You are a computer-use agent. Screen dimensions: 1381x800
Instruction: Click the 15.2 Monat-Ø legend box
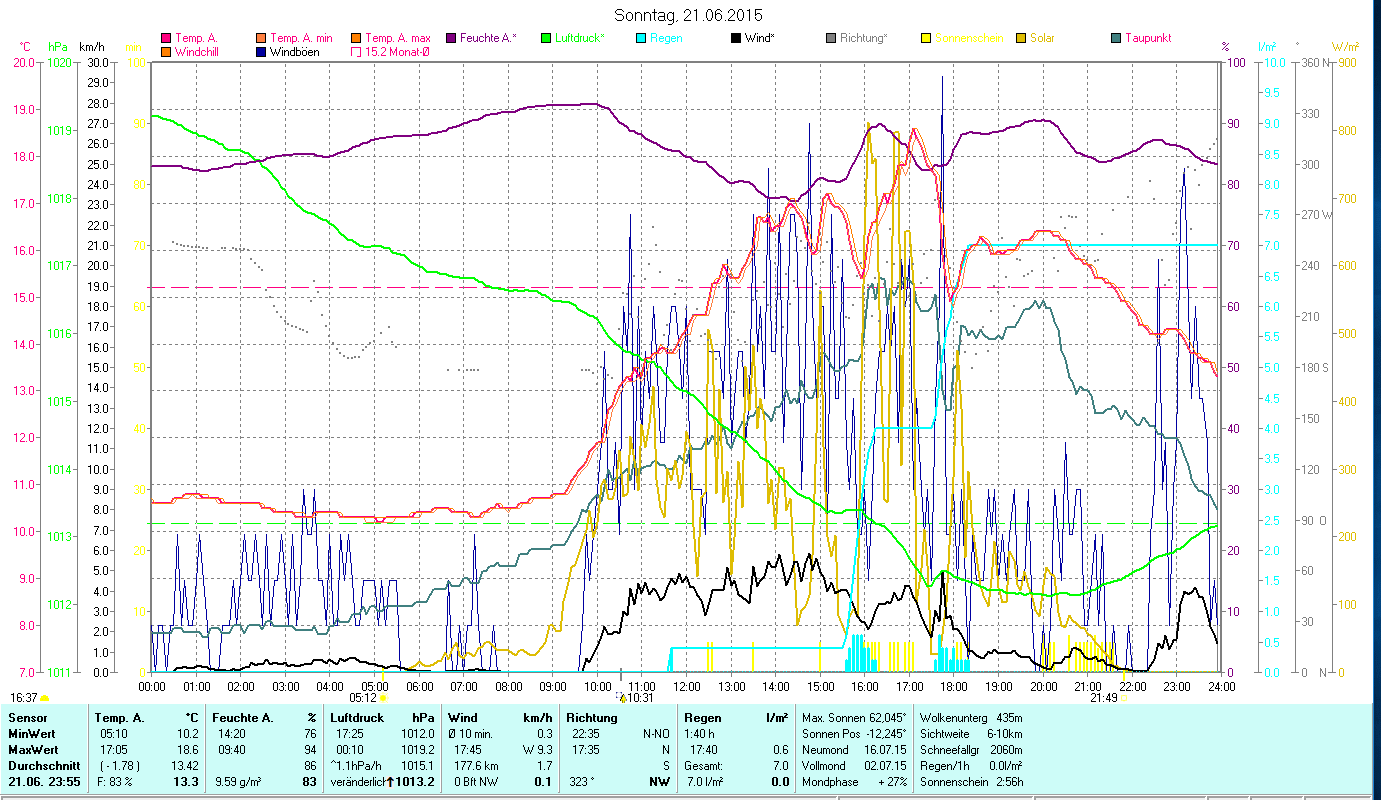[x=355, y=52]
